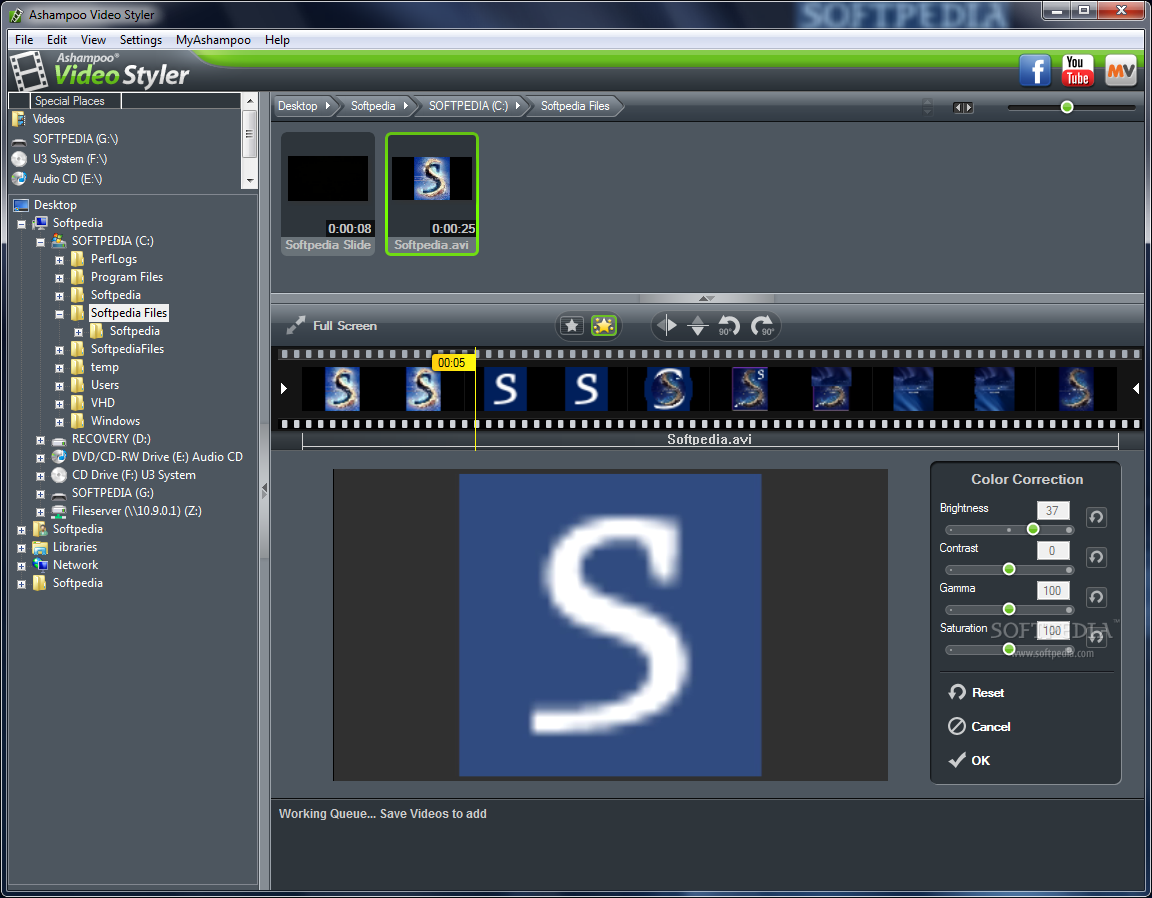The image size is (1152, 898).
Task: Reset the Contrast value icon
Action: 1096,557
